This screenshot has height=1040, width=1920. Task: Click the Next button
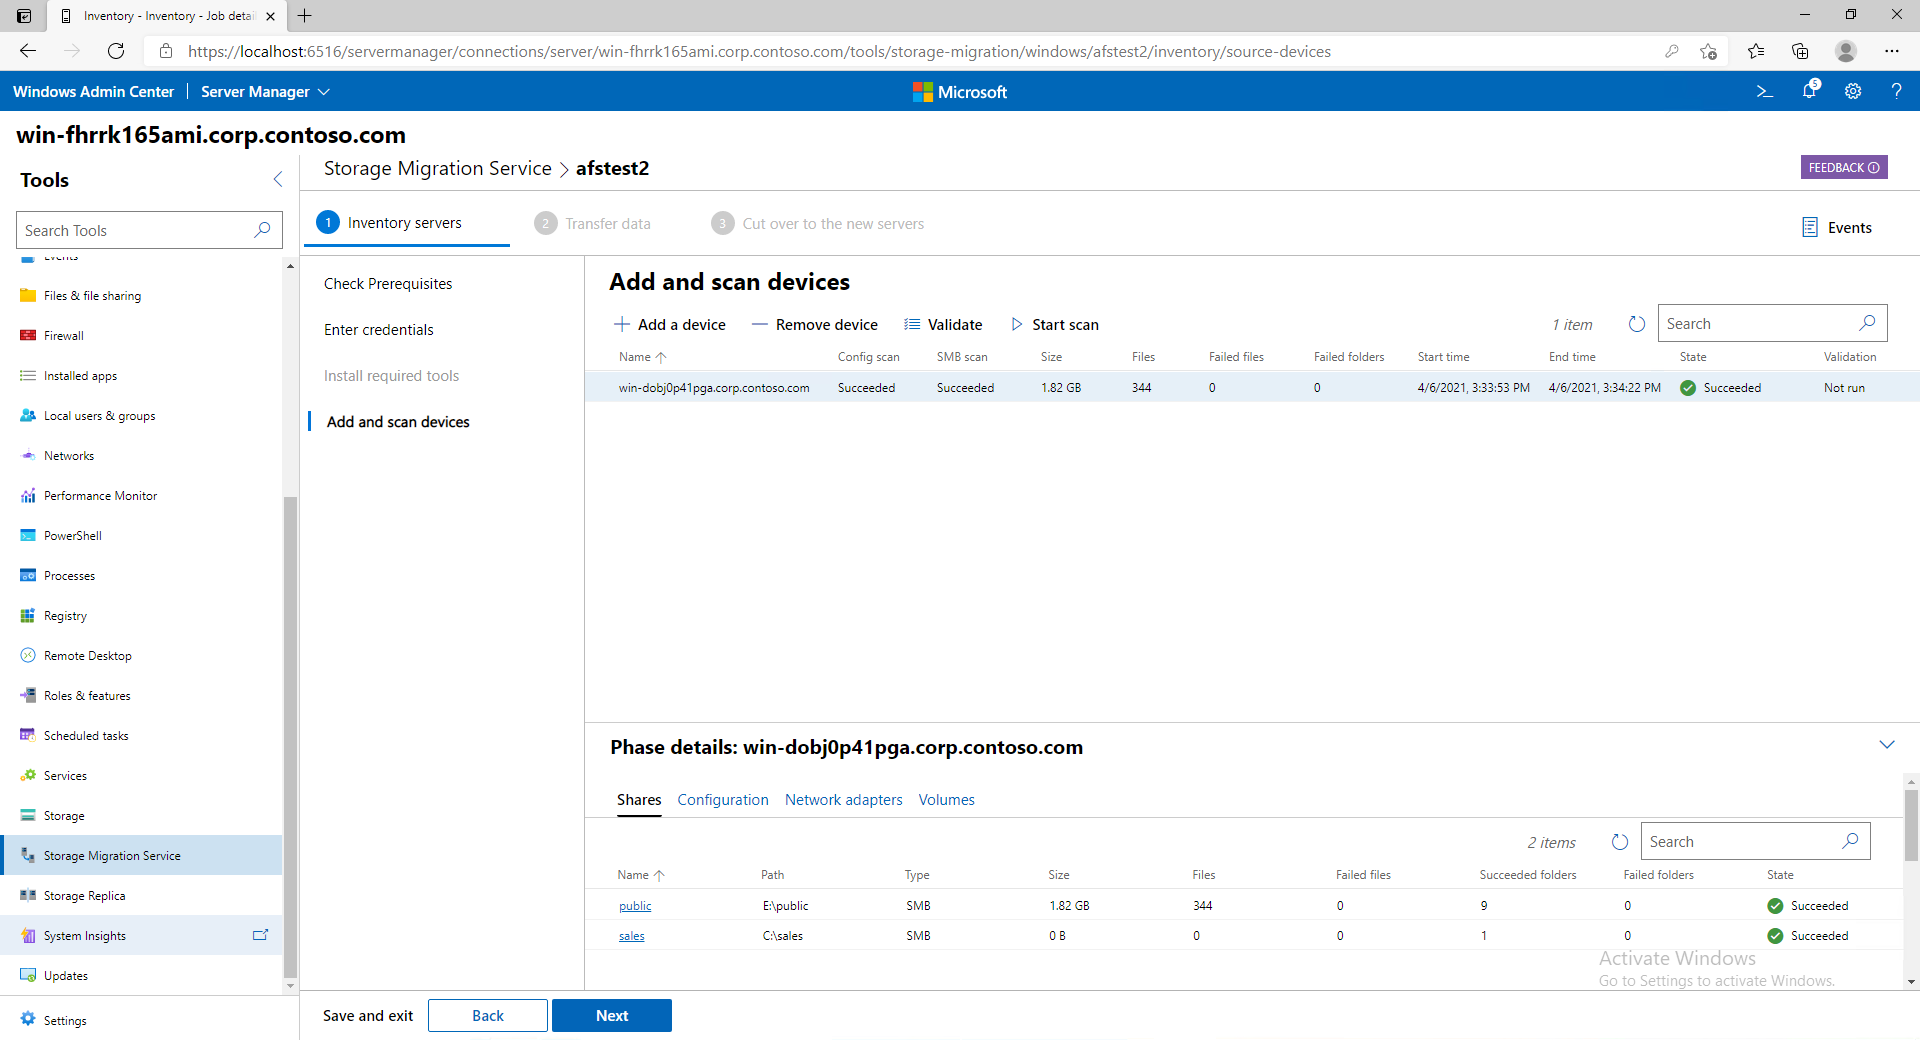click(611, 1015)
